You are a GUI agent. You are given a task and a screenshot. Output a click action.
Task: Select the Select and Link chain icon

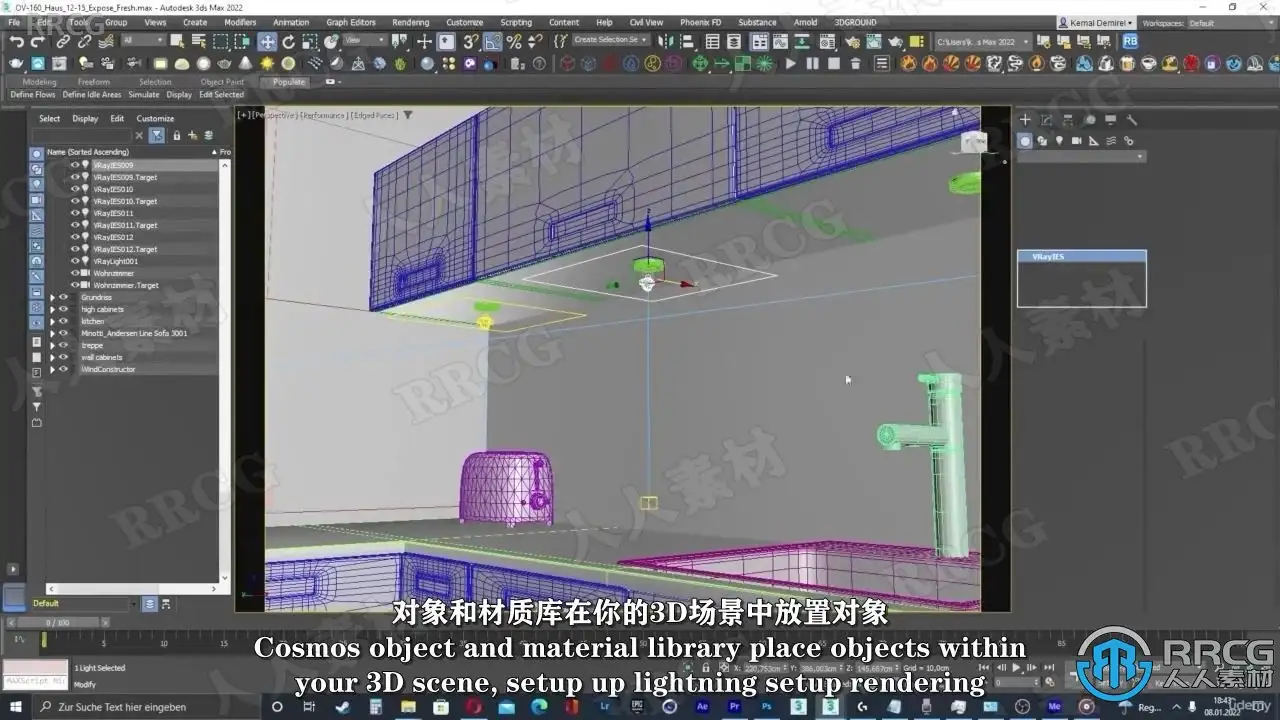[x=63, y=42]
